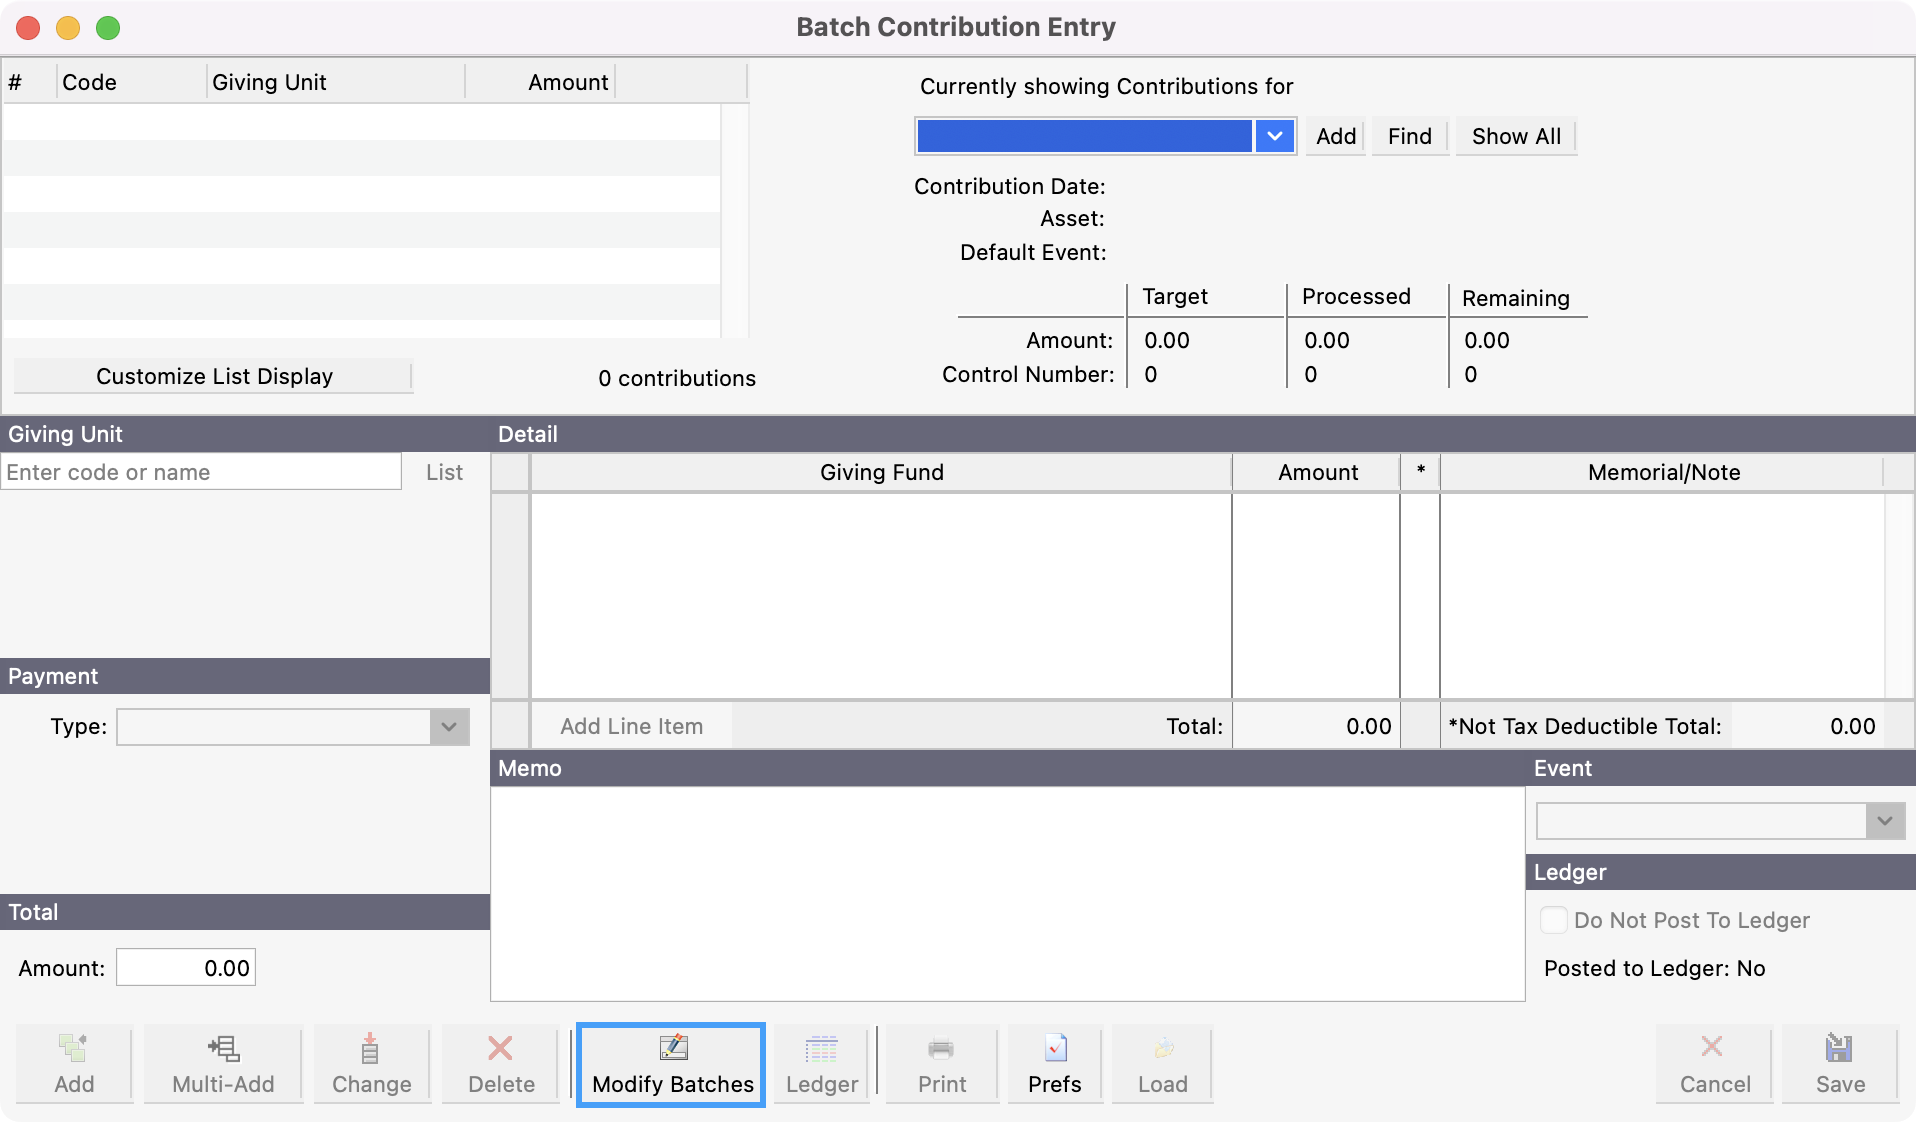
Task: Open Customize List Display
Action: (213, 377)
